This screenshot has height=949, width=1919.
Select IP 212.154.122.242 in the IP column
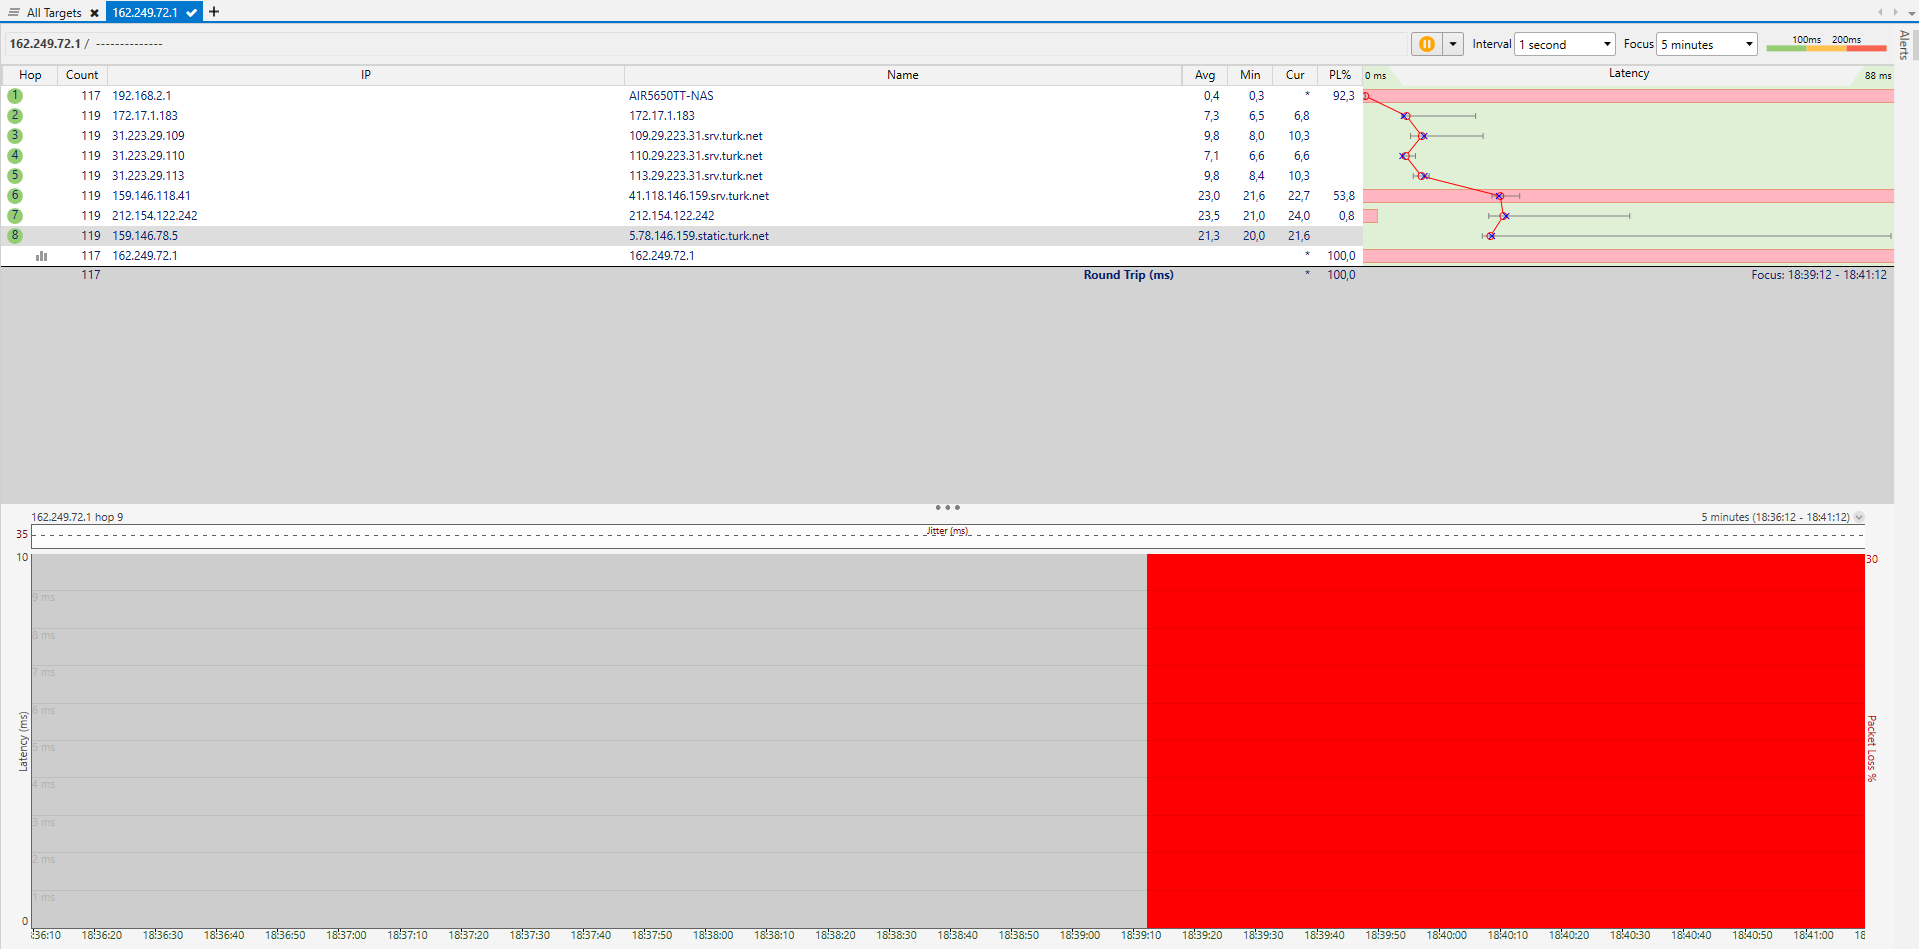(x=155, y=216)
